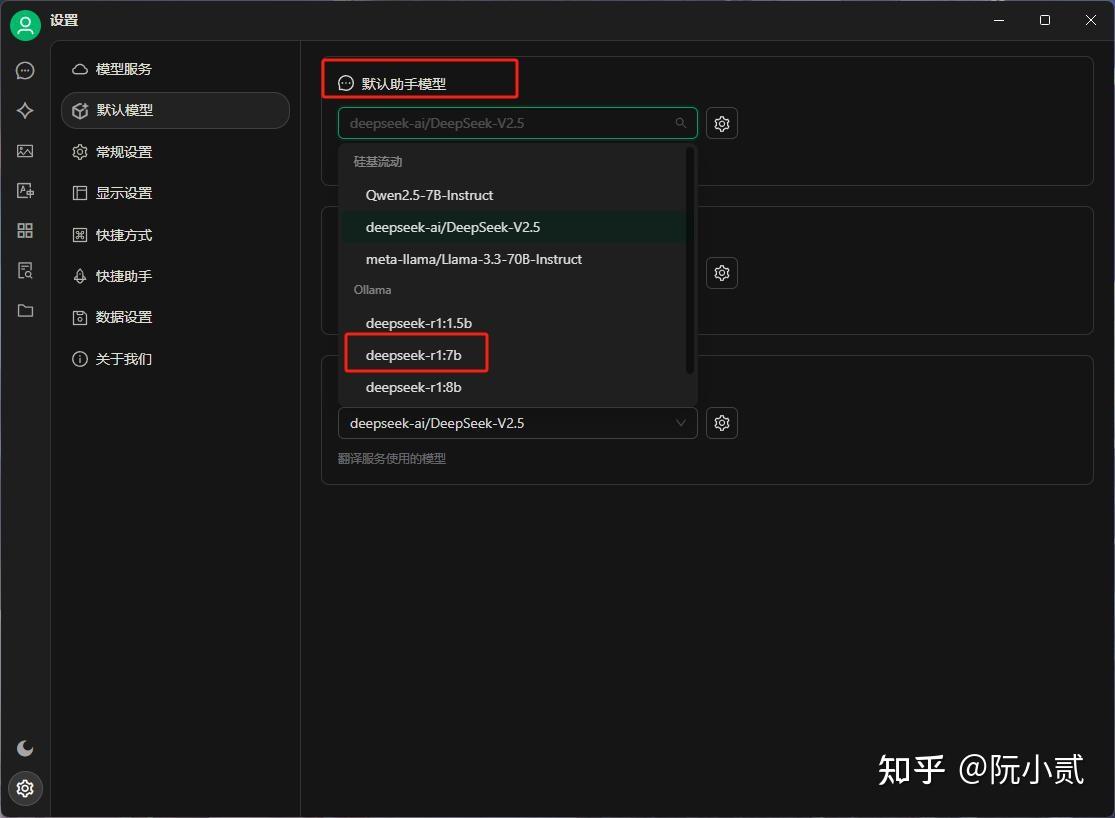The height and width of the screenshot is (818, 1115).
Task: Open the chat assistant sidebar icon
Action: (x=25, y=70)
